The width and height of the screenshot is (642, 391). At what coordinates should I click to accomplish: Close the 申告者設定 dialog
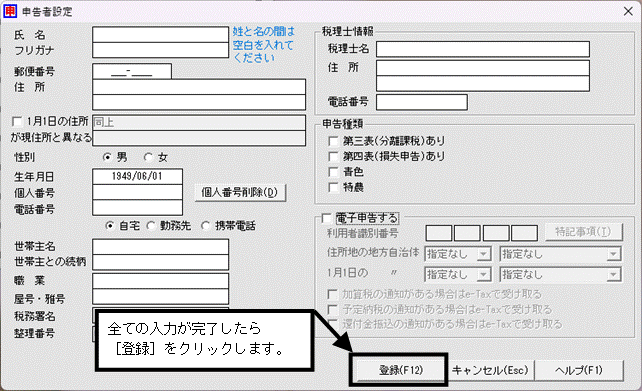coord(628,11)
